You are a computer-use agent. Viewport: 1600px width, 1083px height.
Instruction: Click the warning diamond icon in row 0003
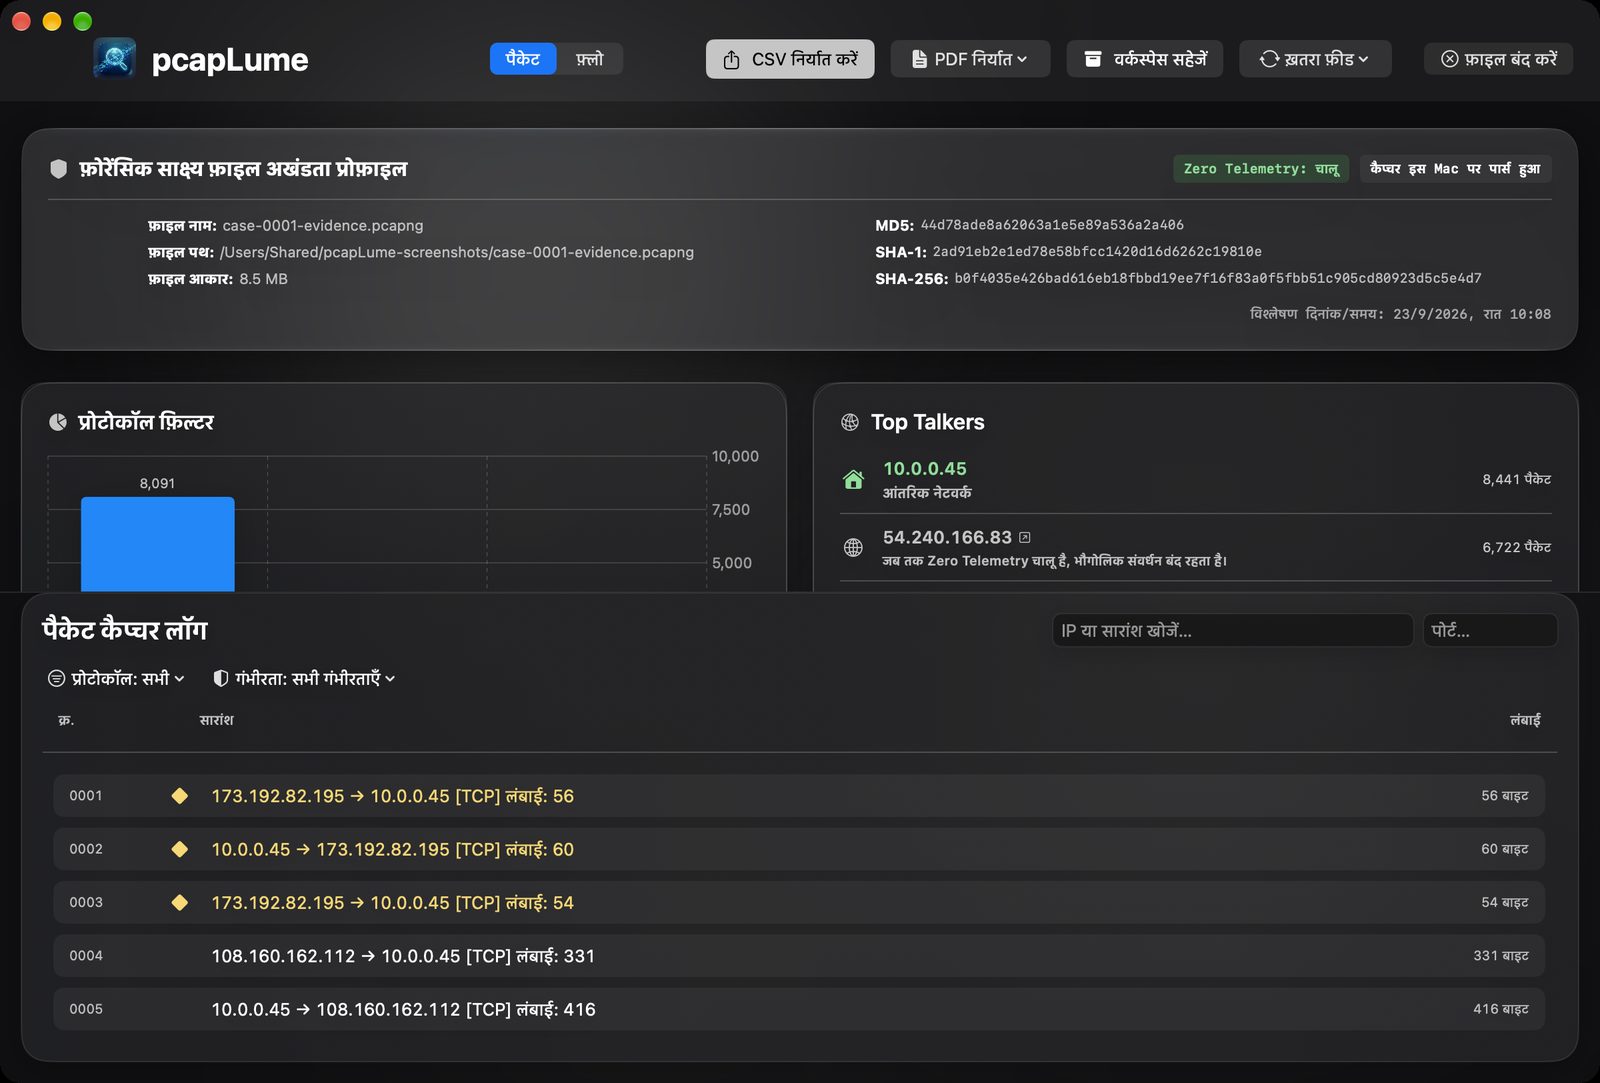pyautogui.click(x=180, y=902)
